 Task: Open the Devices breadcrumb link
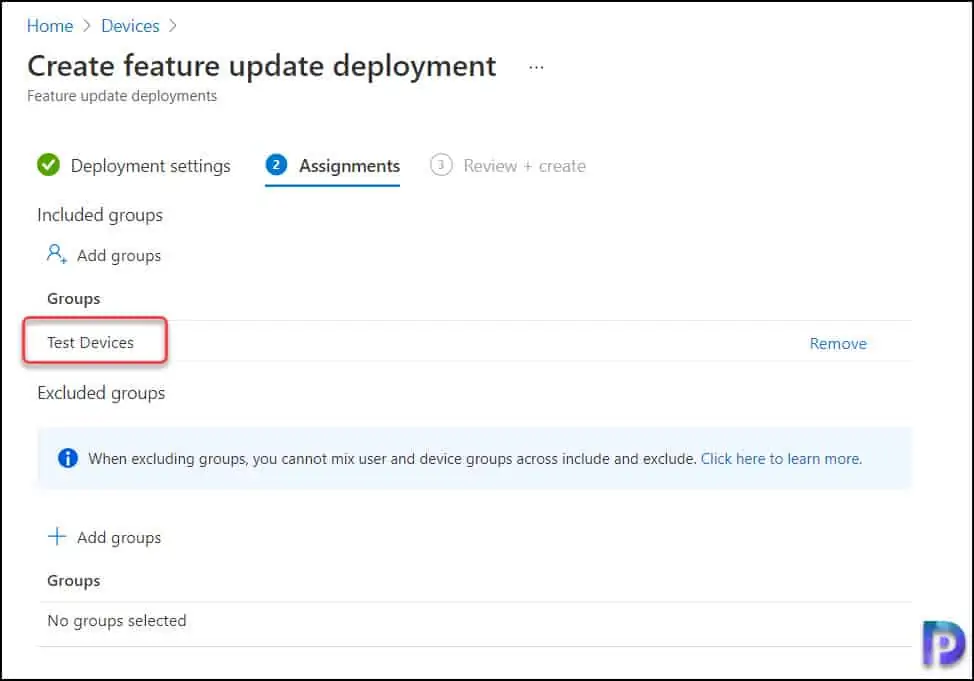click(130, 26)
